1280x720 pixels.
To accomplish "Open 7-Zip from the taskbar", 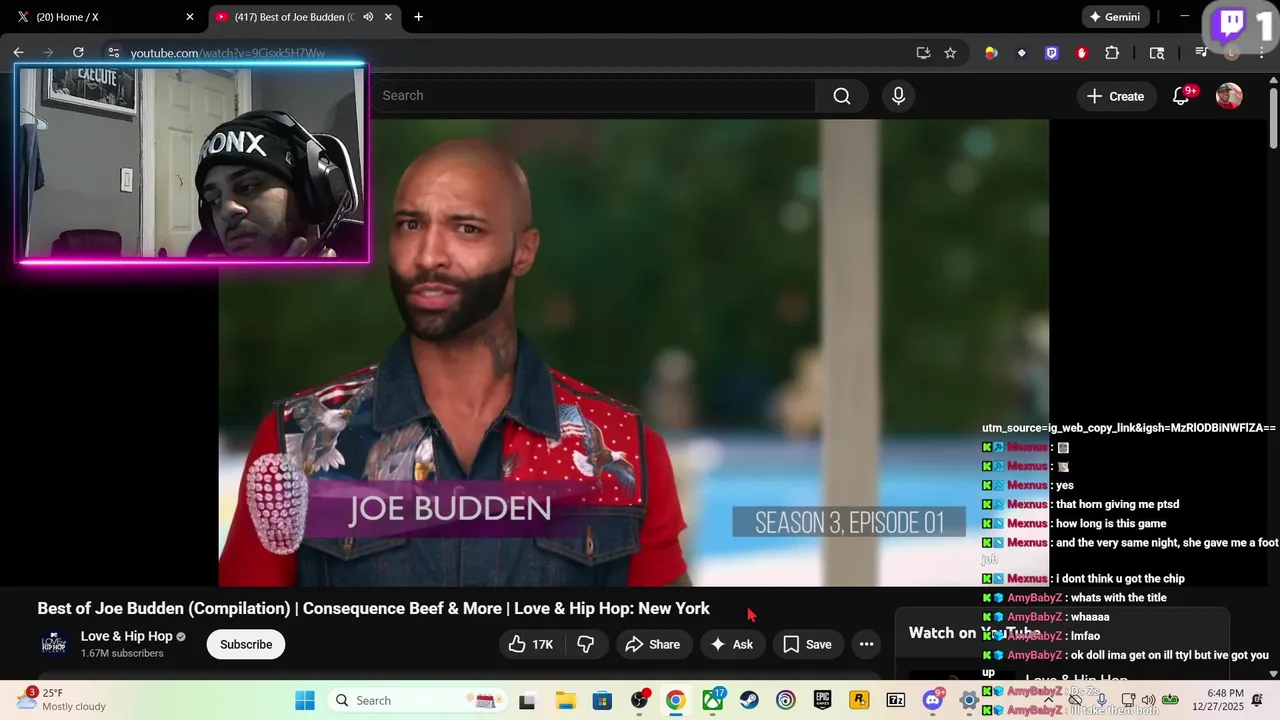I will (x=896, y=700).
